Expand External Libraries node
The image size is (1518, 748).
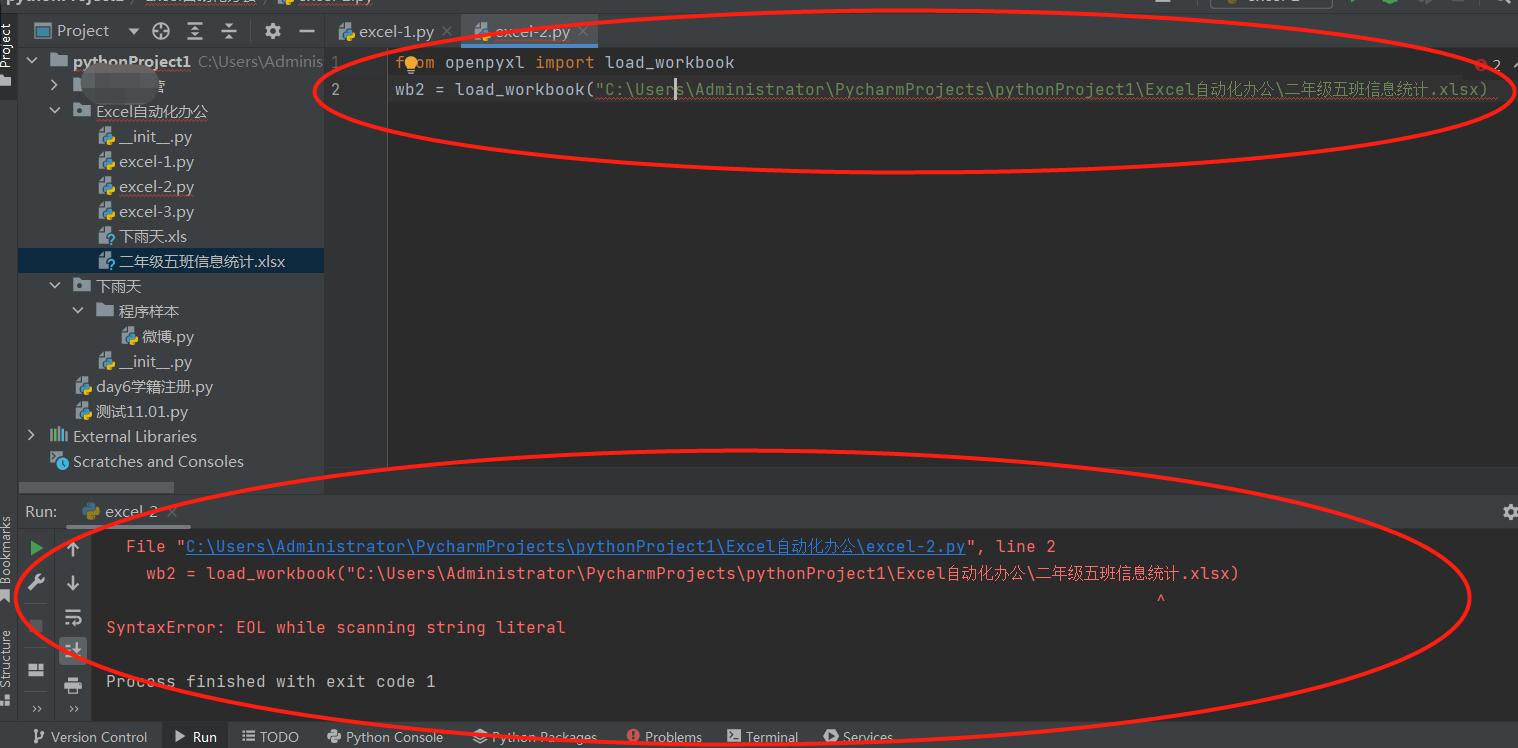point(31,436)
